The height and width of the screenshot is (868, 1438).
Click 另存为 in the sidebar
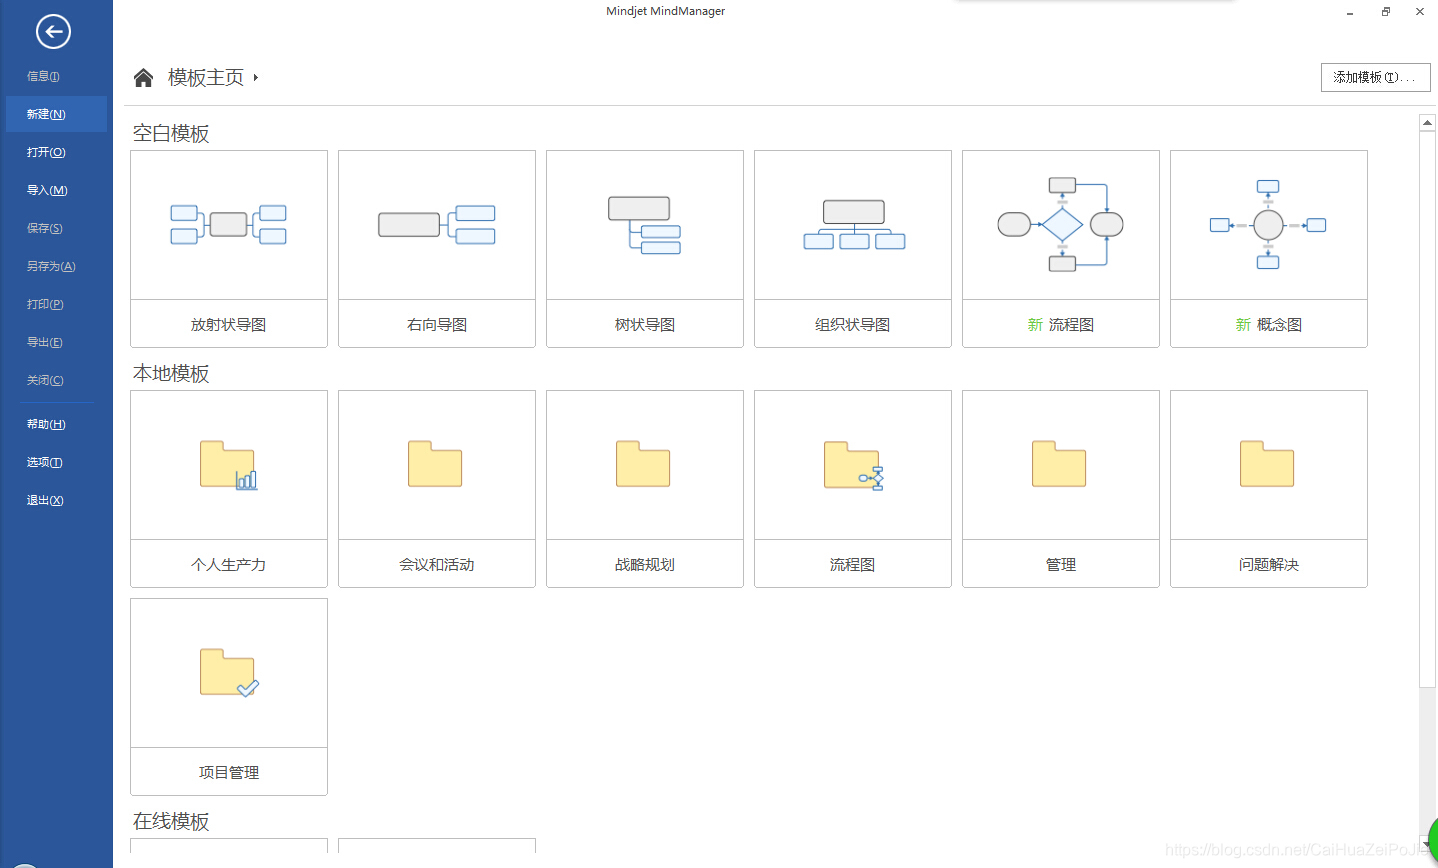(x=51, y=266)
